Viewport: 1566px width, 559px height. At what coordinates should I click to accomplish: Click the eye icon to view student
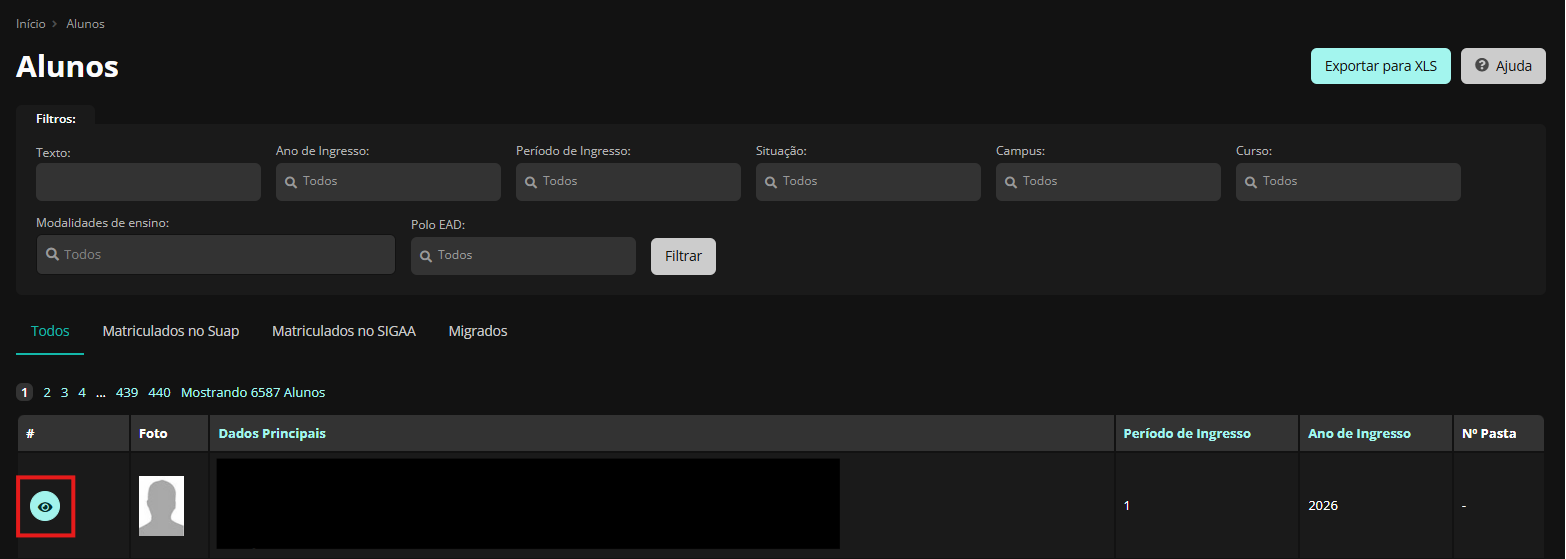point(44,507)
